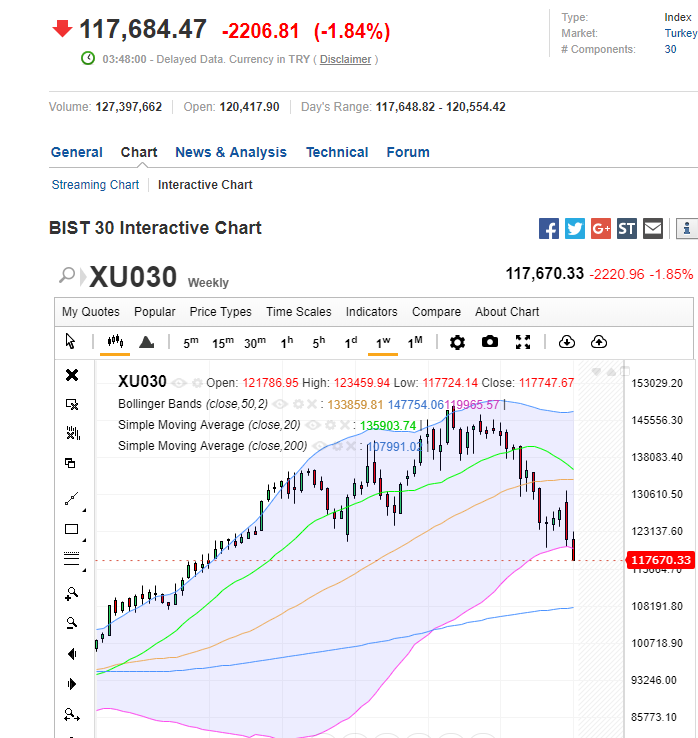Zoom in on the chart
This screenshot has height=738, width=698.
pyautogui.click(x=72, y=594)
